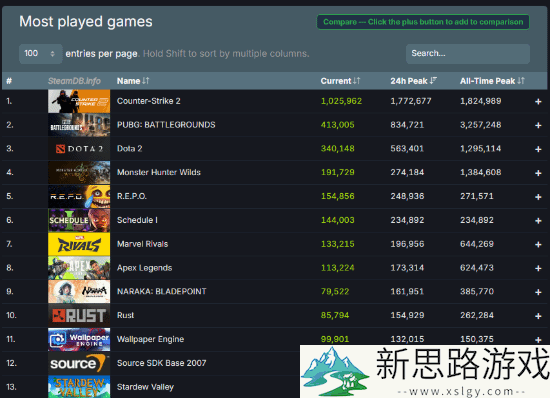Screen dimensions: 550x398
Task: Open the Source SDK Base 2007 thumbnail
Action: point(79,363)
